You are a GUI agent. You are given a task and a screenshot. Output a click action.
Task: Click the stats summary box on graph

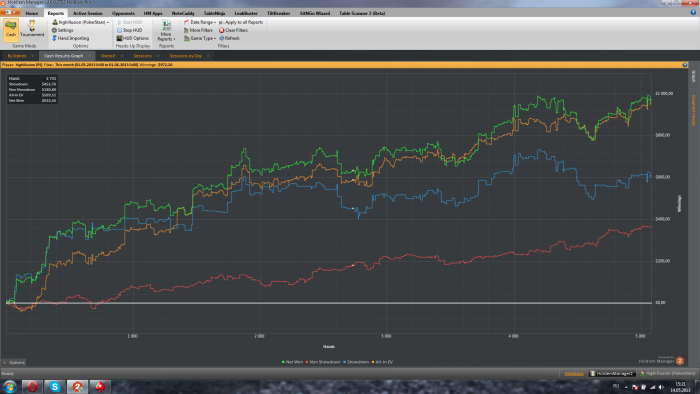(x=32, y=89)
